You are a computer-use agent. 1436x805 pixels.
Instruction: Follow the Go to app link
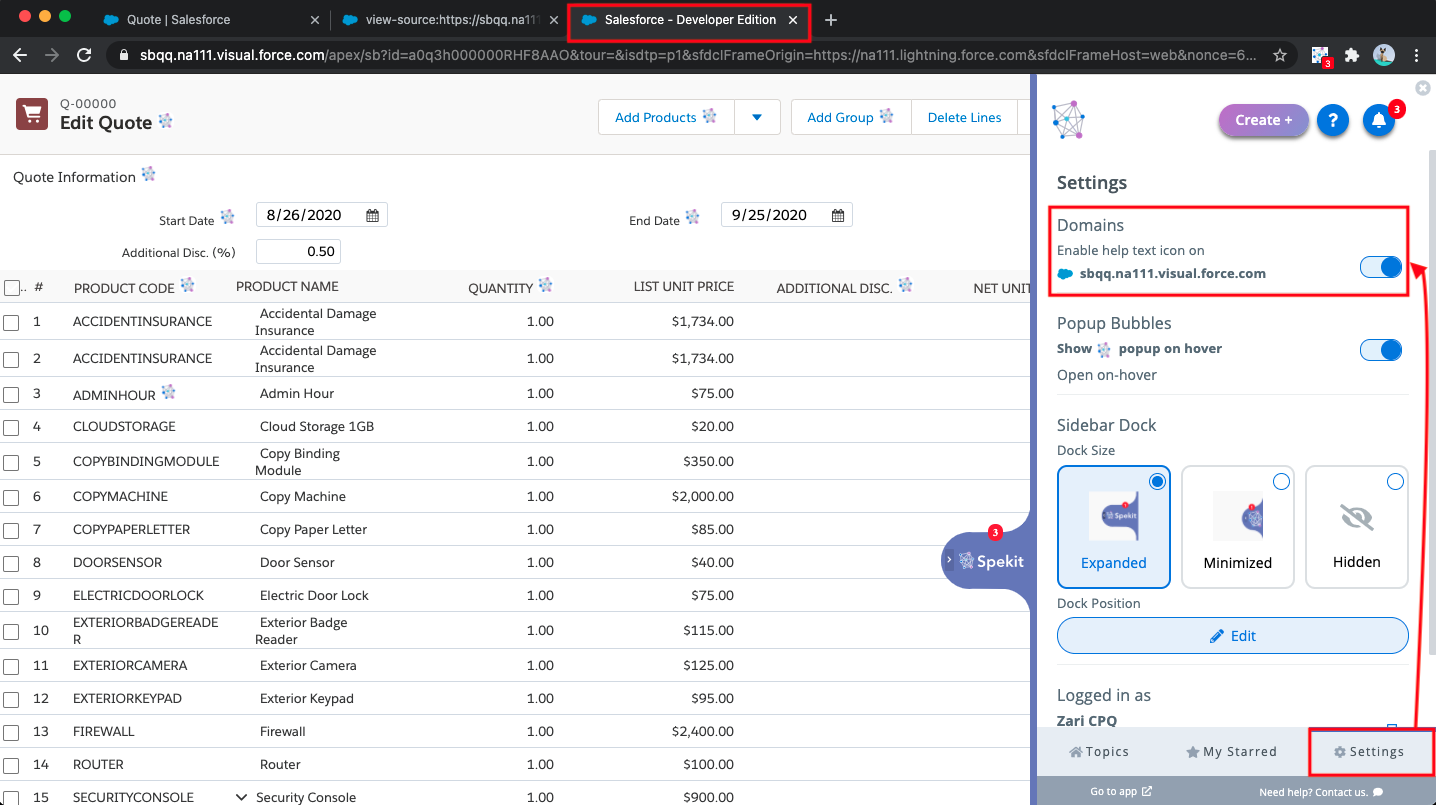click(x=1121, y=791)
